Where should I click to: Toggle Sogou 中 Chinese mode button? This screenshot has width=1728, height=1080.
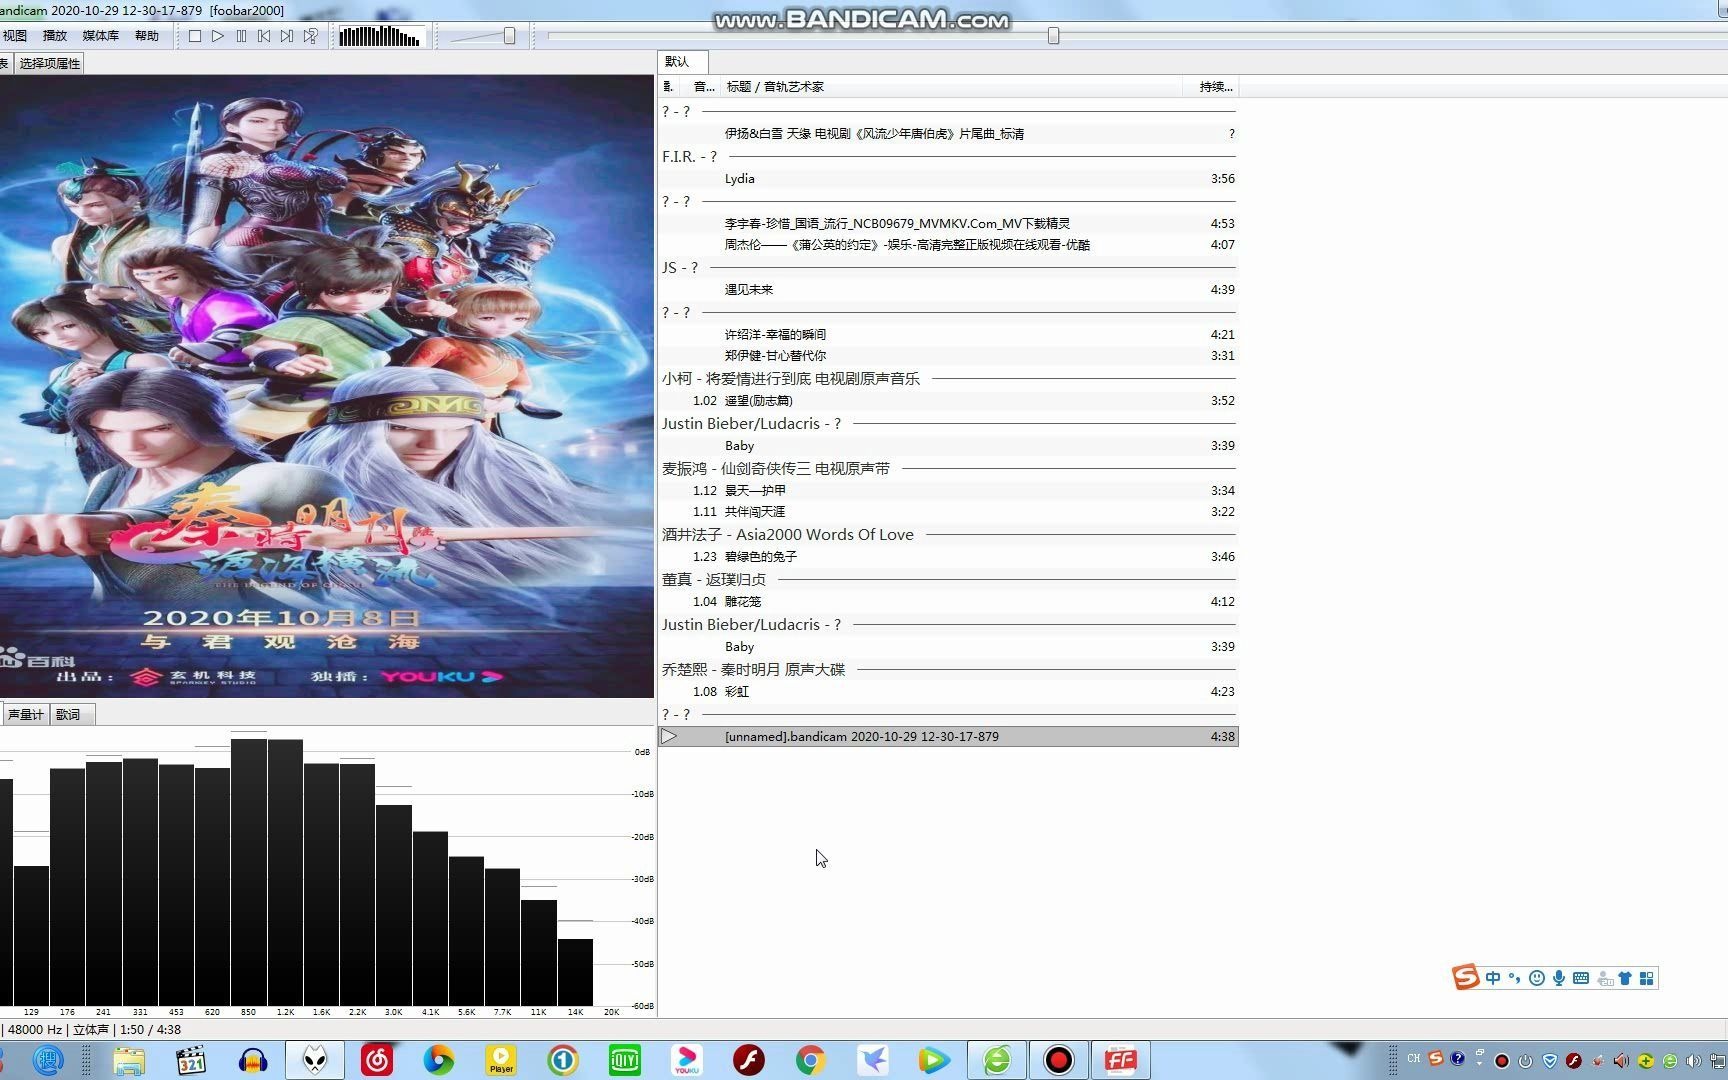tap(1493, 978)
